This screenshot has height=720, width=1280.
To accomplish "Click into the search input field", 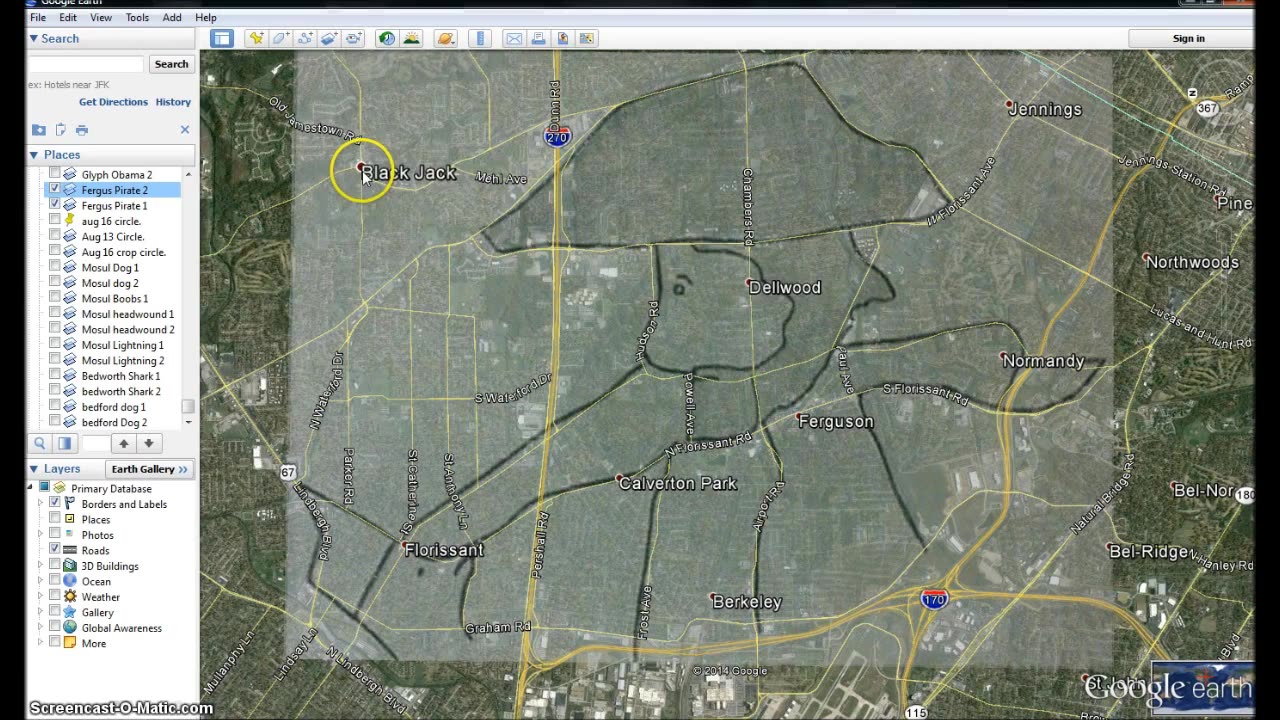I will click(x=87, y=64).
